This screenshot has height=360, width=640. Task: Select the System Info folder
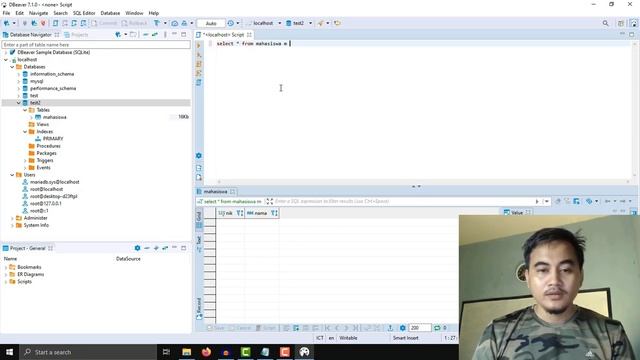(x=36, y=225)
